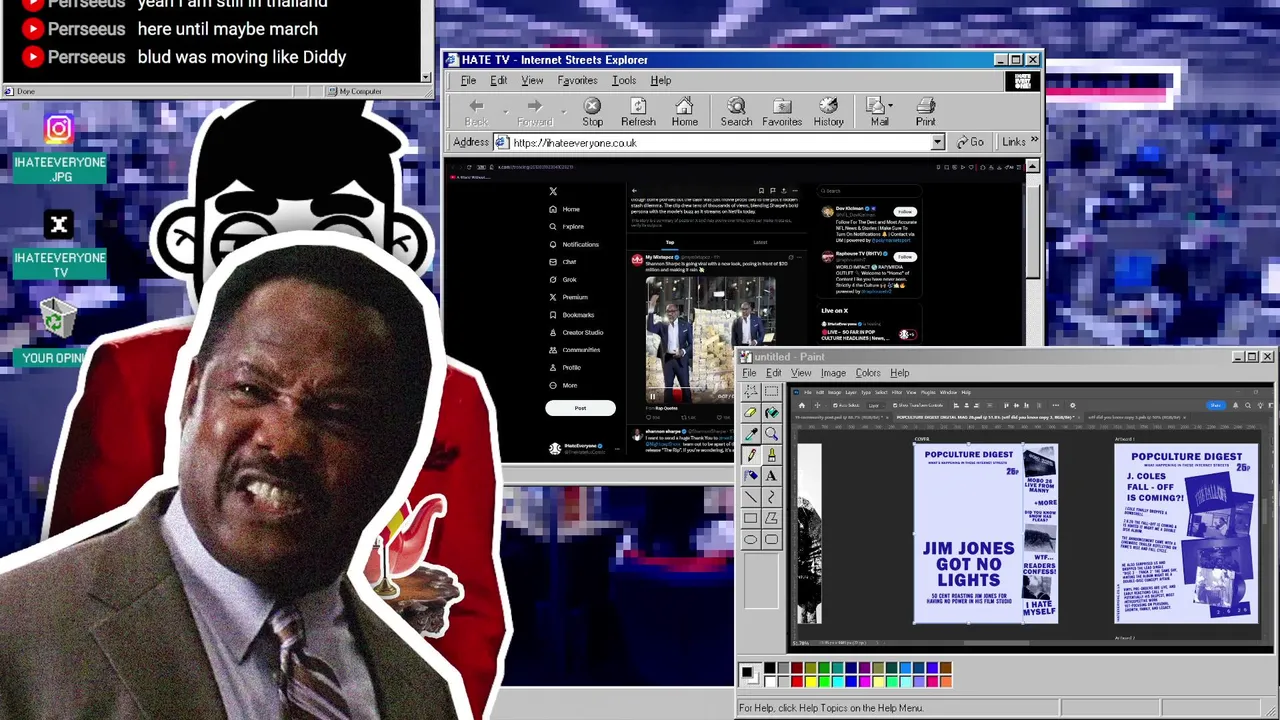The image size is (1280, 720).
Task: Expand the Address bar dropdown arrow
Action: click(x=937, y=143)
